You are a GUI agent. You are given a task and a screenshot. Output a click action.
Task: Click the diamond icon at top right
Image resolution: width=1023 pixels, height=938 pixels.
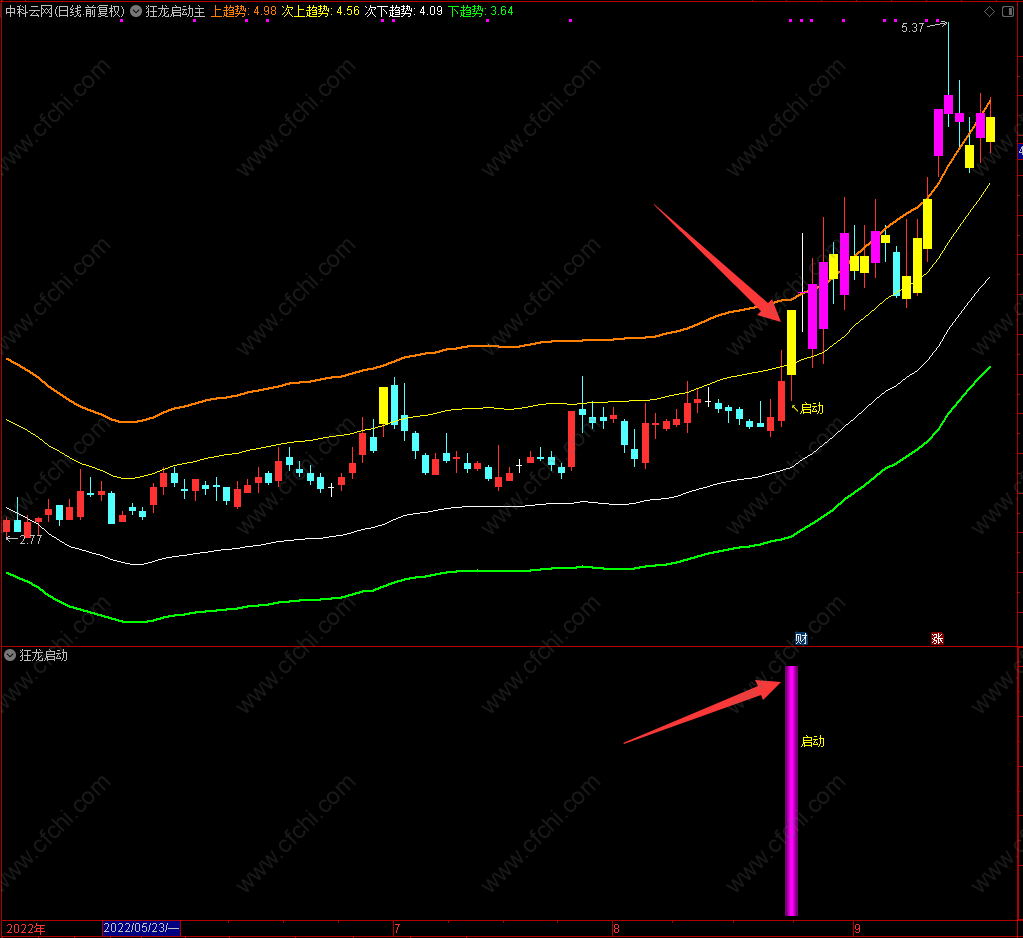coord(989,11)
